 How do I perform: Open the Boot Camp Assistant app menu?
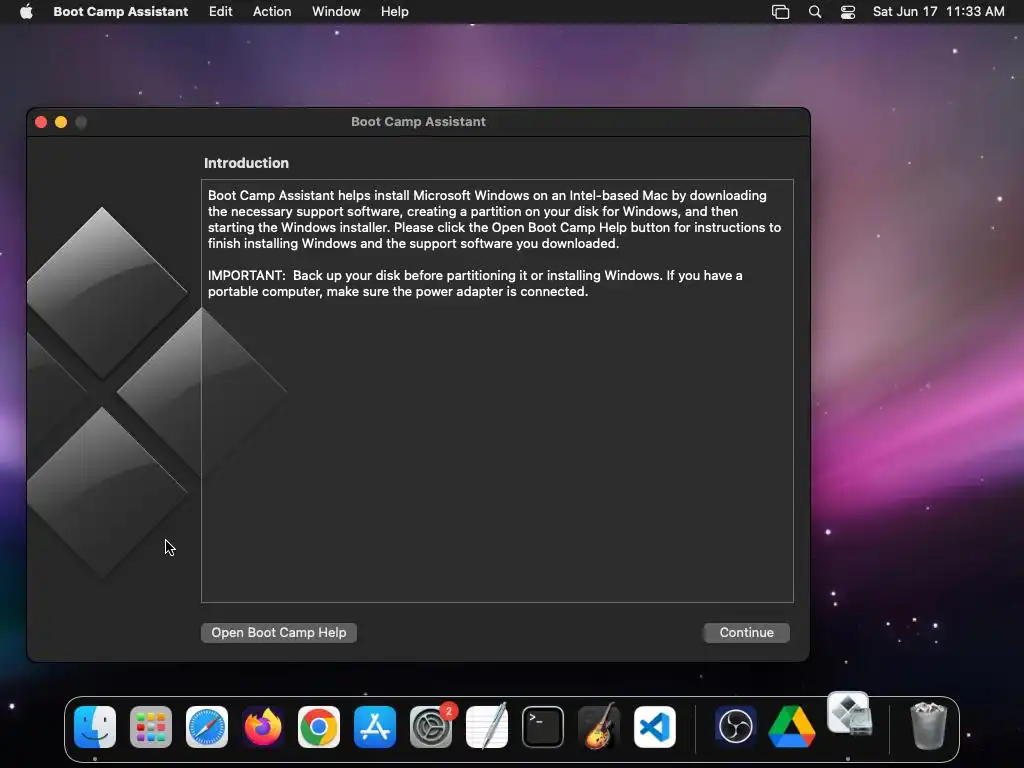tap(121, 11)
